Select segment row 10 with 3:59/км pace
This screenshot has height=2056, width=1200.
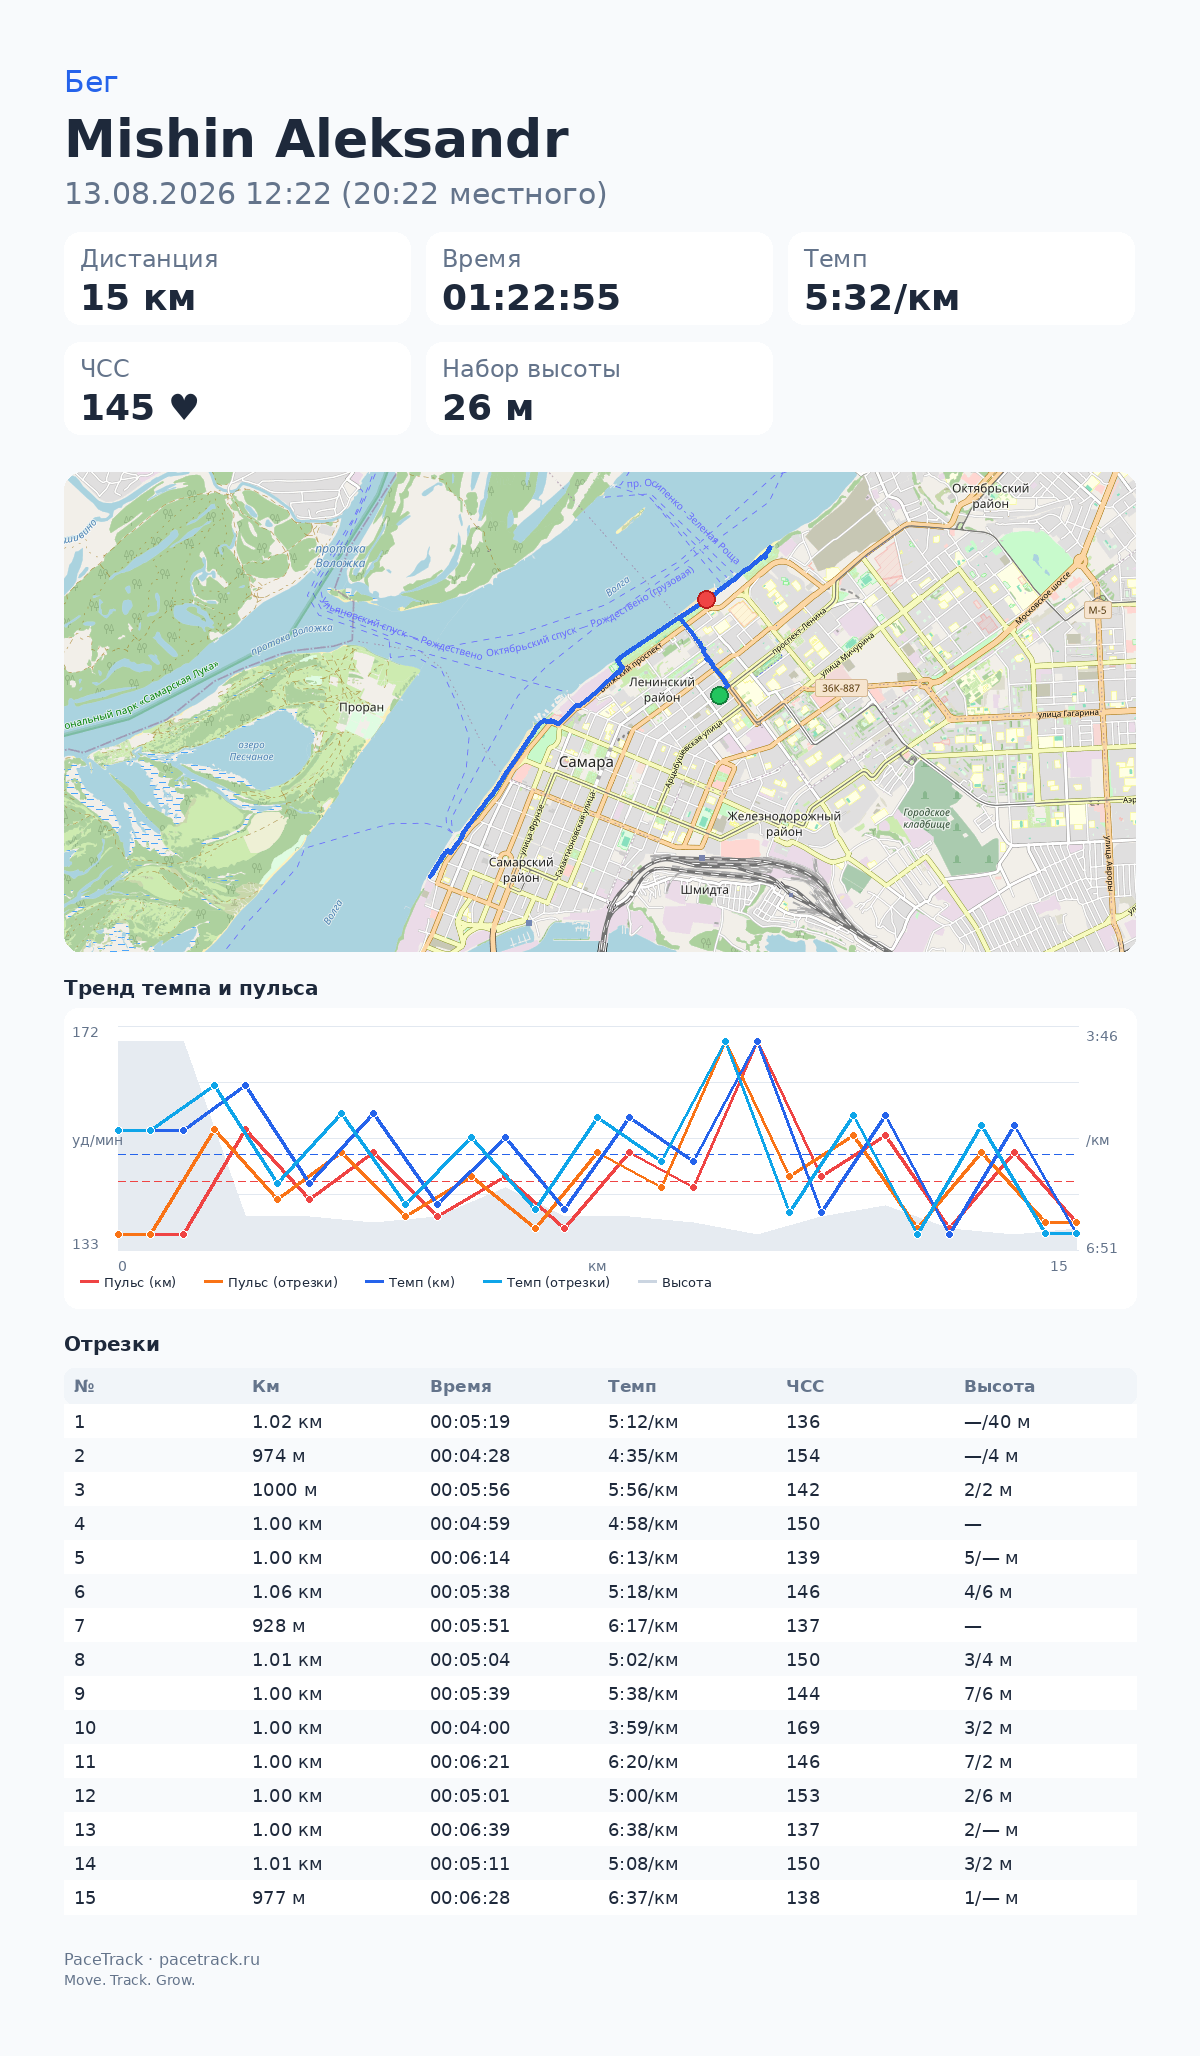600,1728
